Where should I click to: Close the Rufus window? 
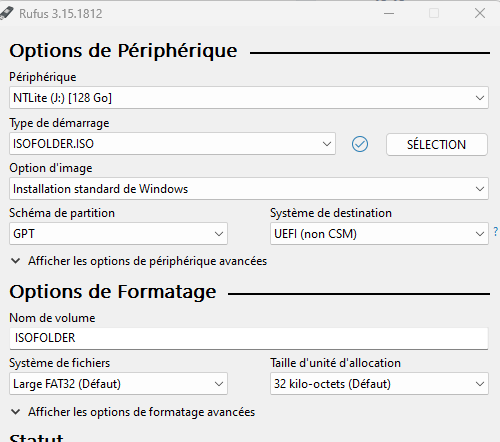tap(480, 13)
